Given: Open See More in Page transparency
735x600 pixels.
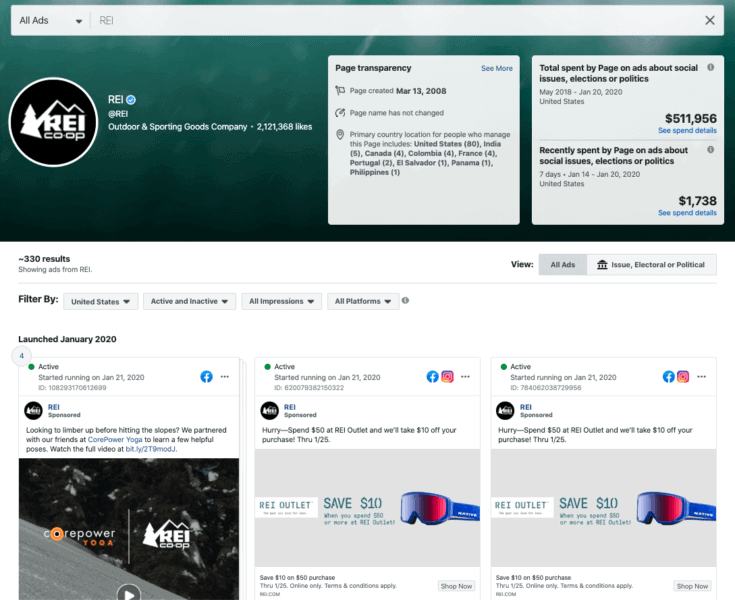Looking at the screenshot, I should pos(496,68).
